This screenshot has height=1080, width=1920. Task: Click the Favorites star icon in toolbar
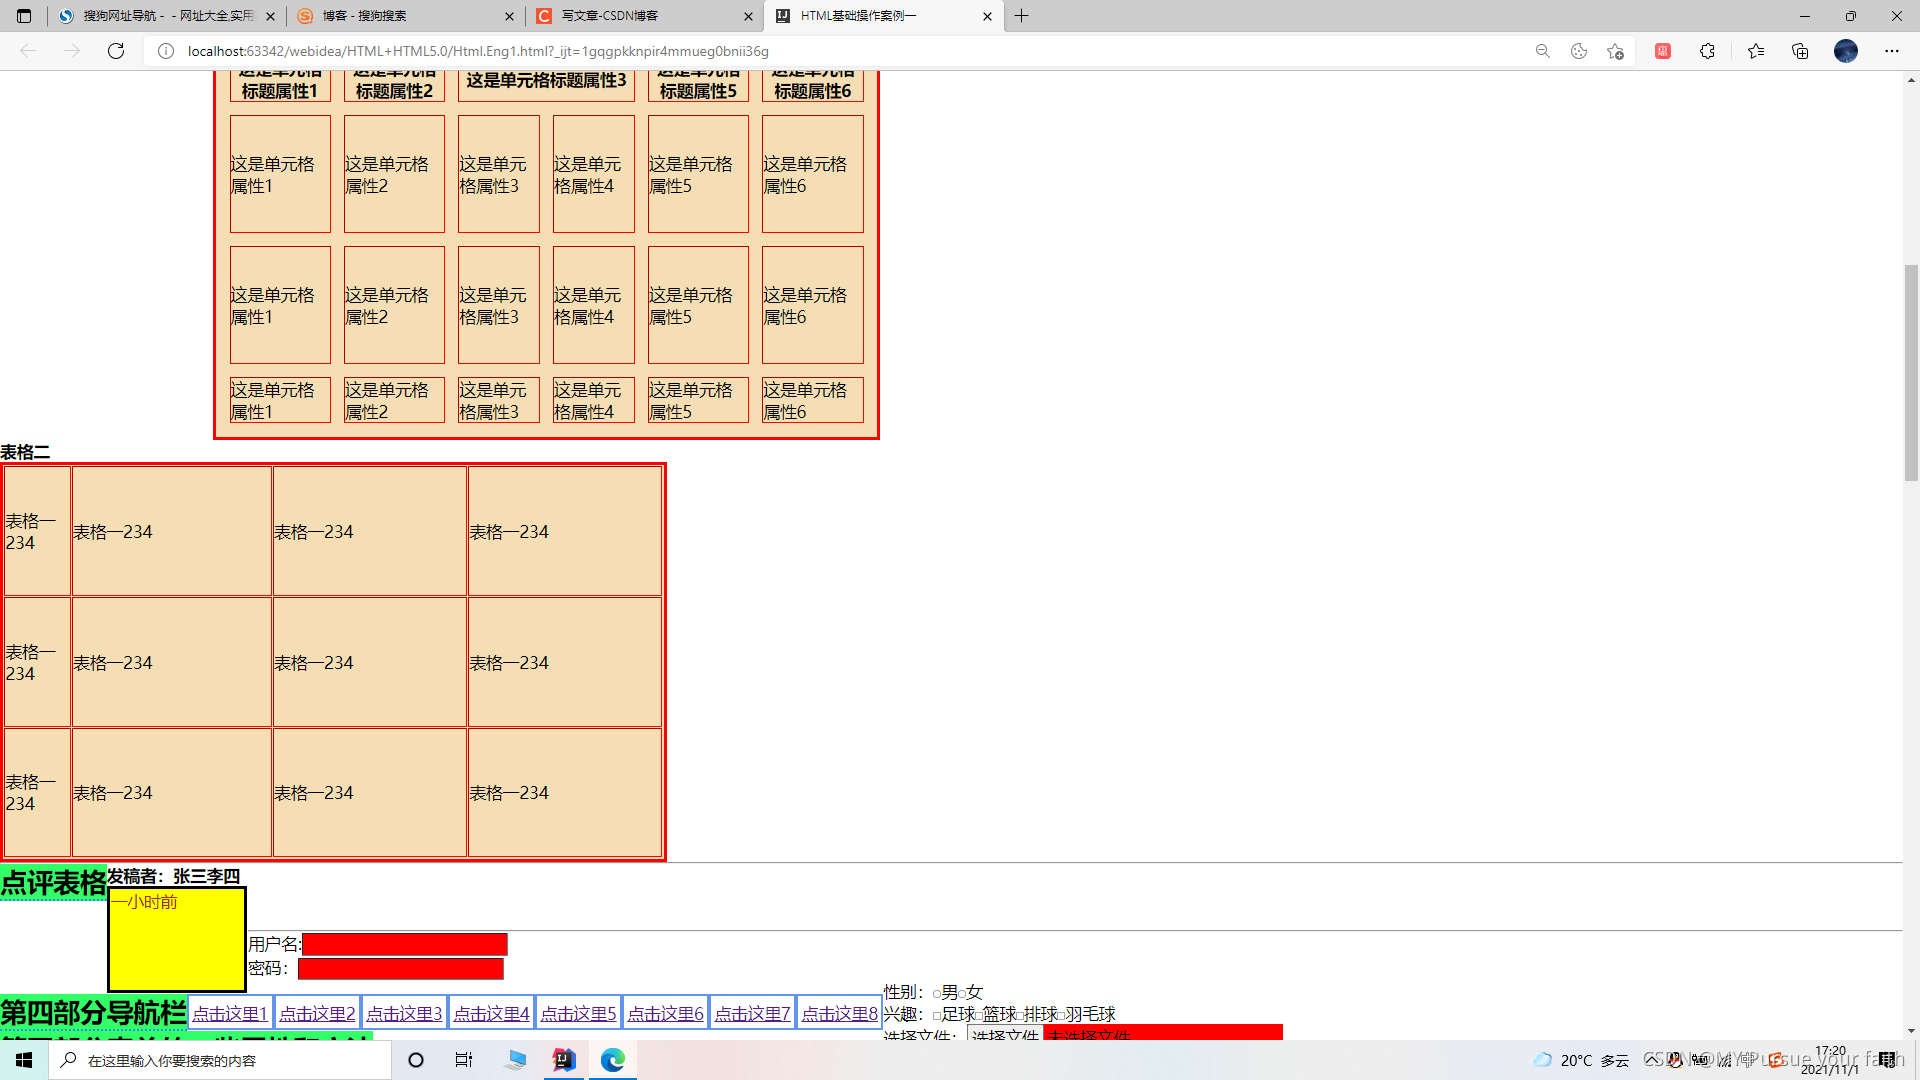point(1756,51)
